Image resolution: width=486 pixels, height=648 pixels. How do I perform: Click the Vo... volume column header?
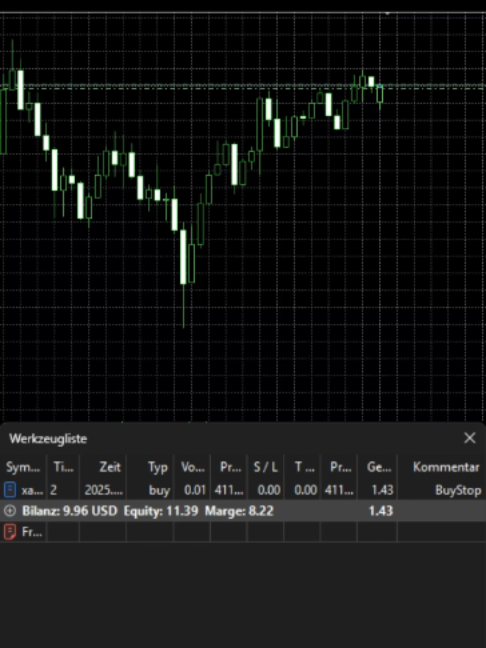(x=193, y=467)
